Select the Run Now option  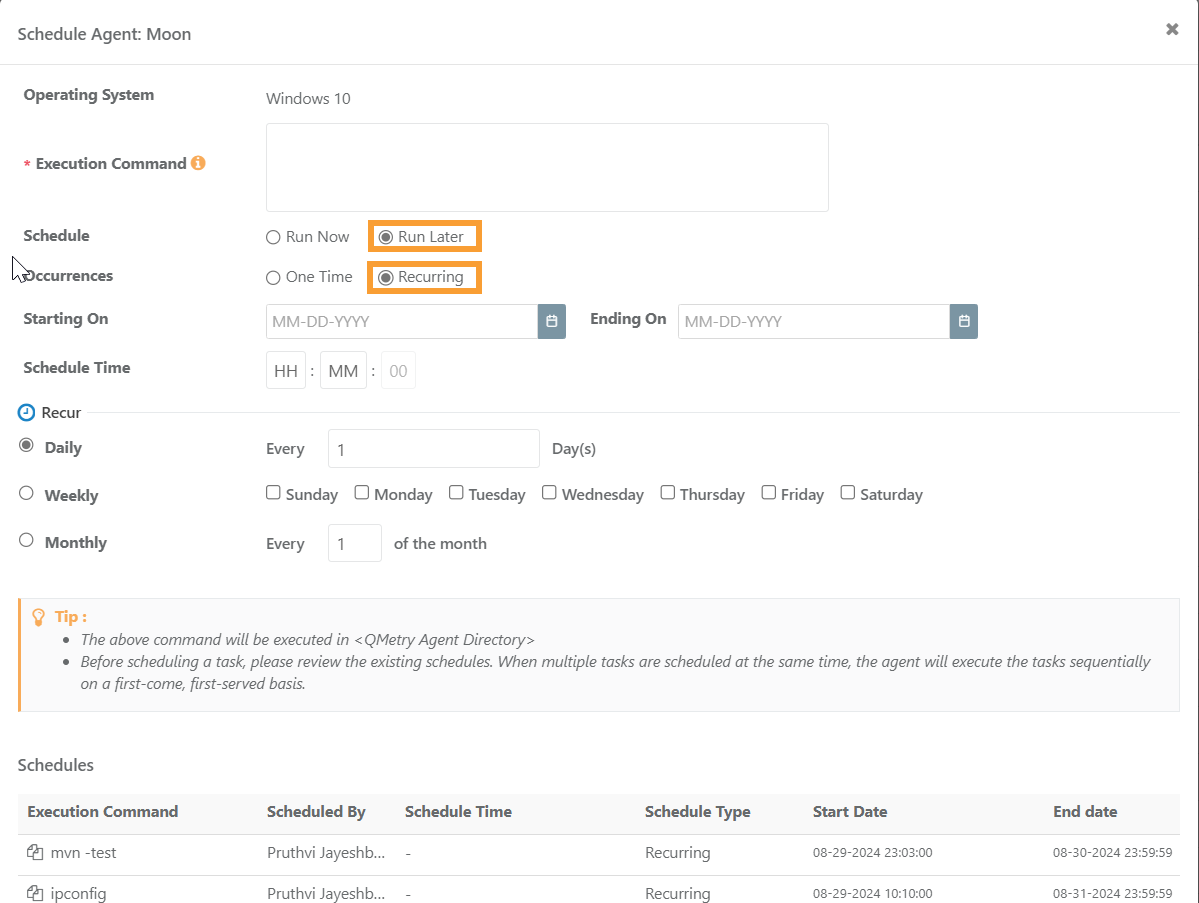(272, 236)
